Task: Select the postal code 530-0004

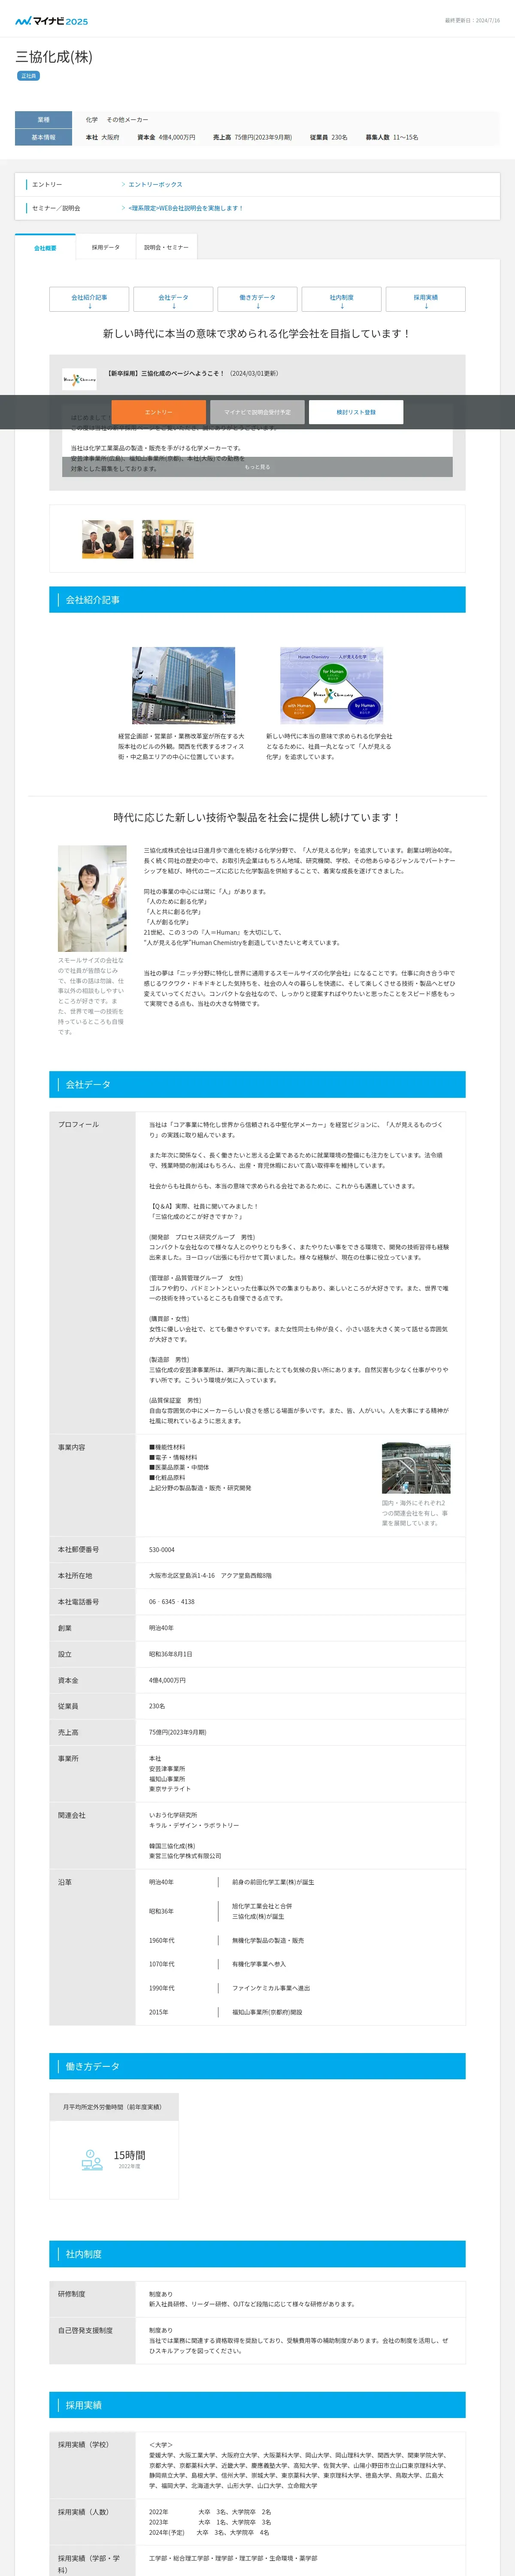Action: point(162,1550)
